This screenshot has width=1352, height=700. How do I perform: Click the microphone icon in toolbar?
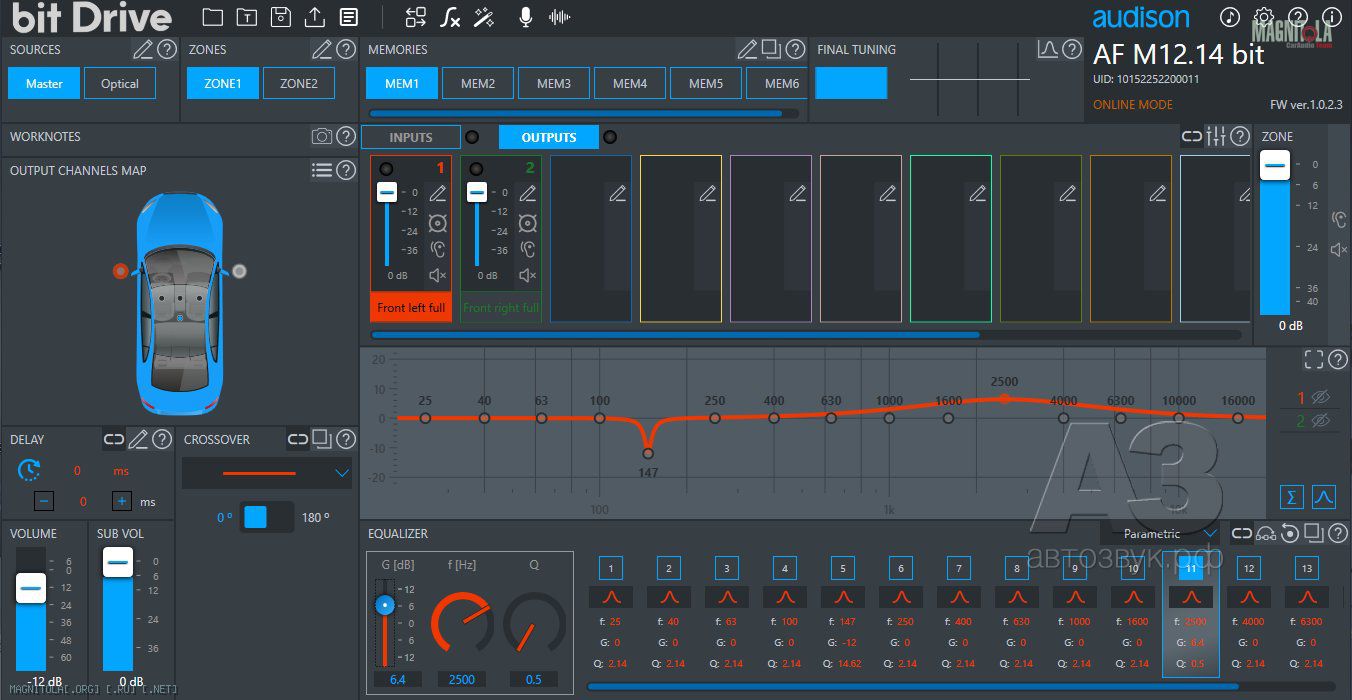click(x=526, y=17)
